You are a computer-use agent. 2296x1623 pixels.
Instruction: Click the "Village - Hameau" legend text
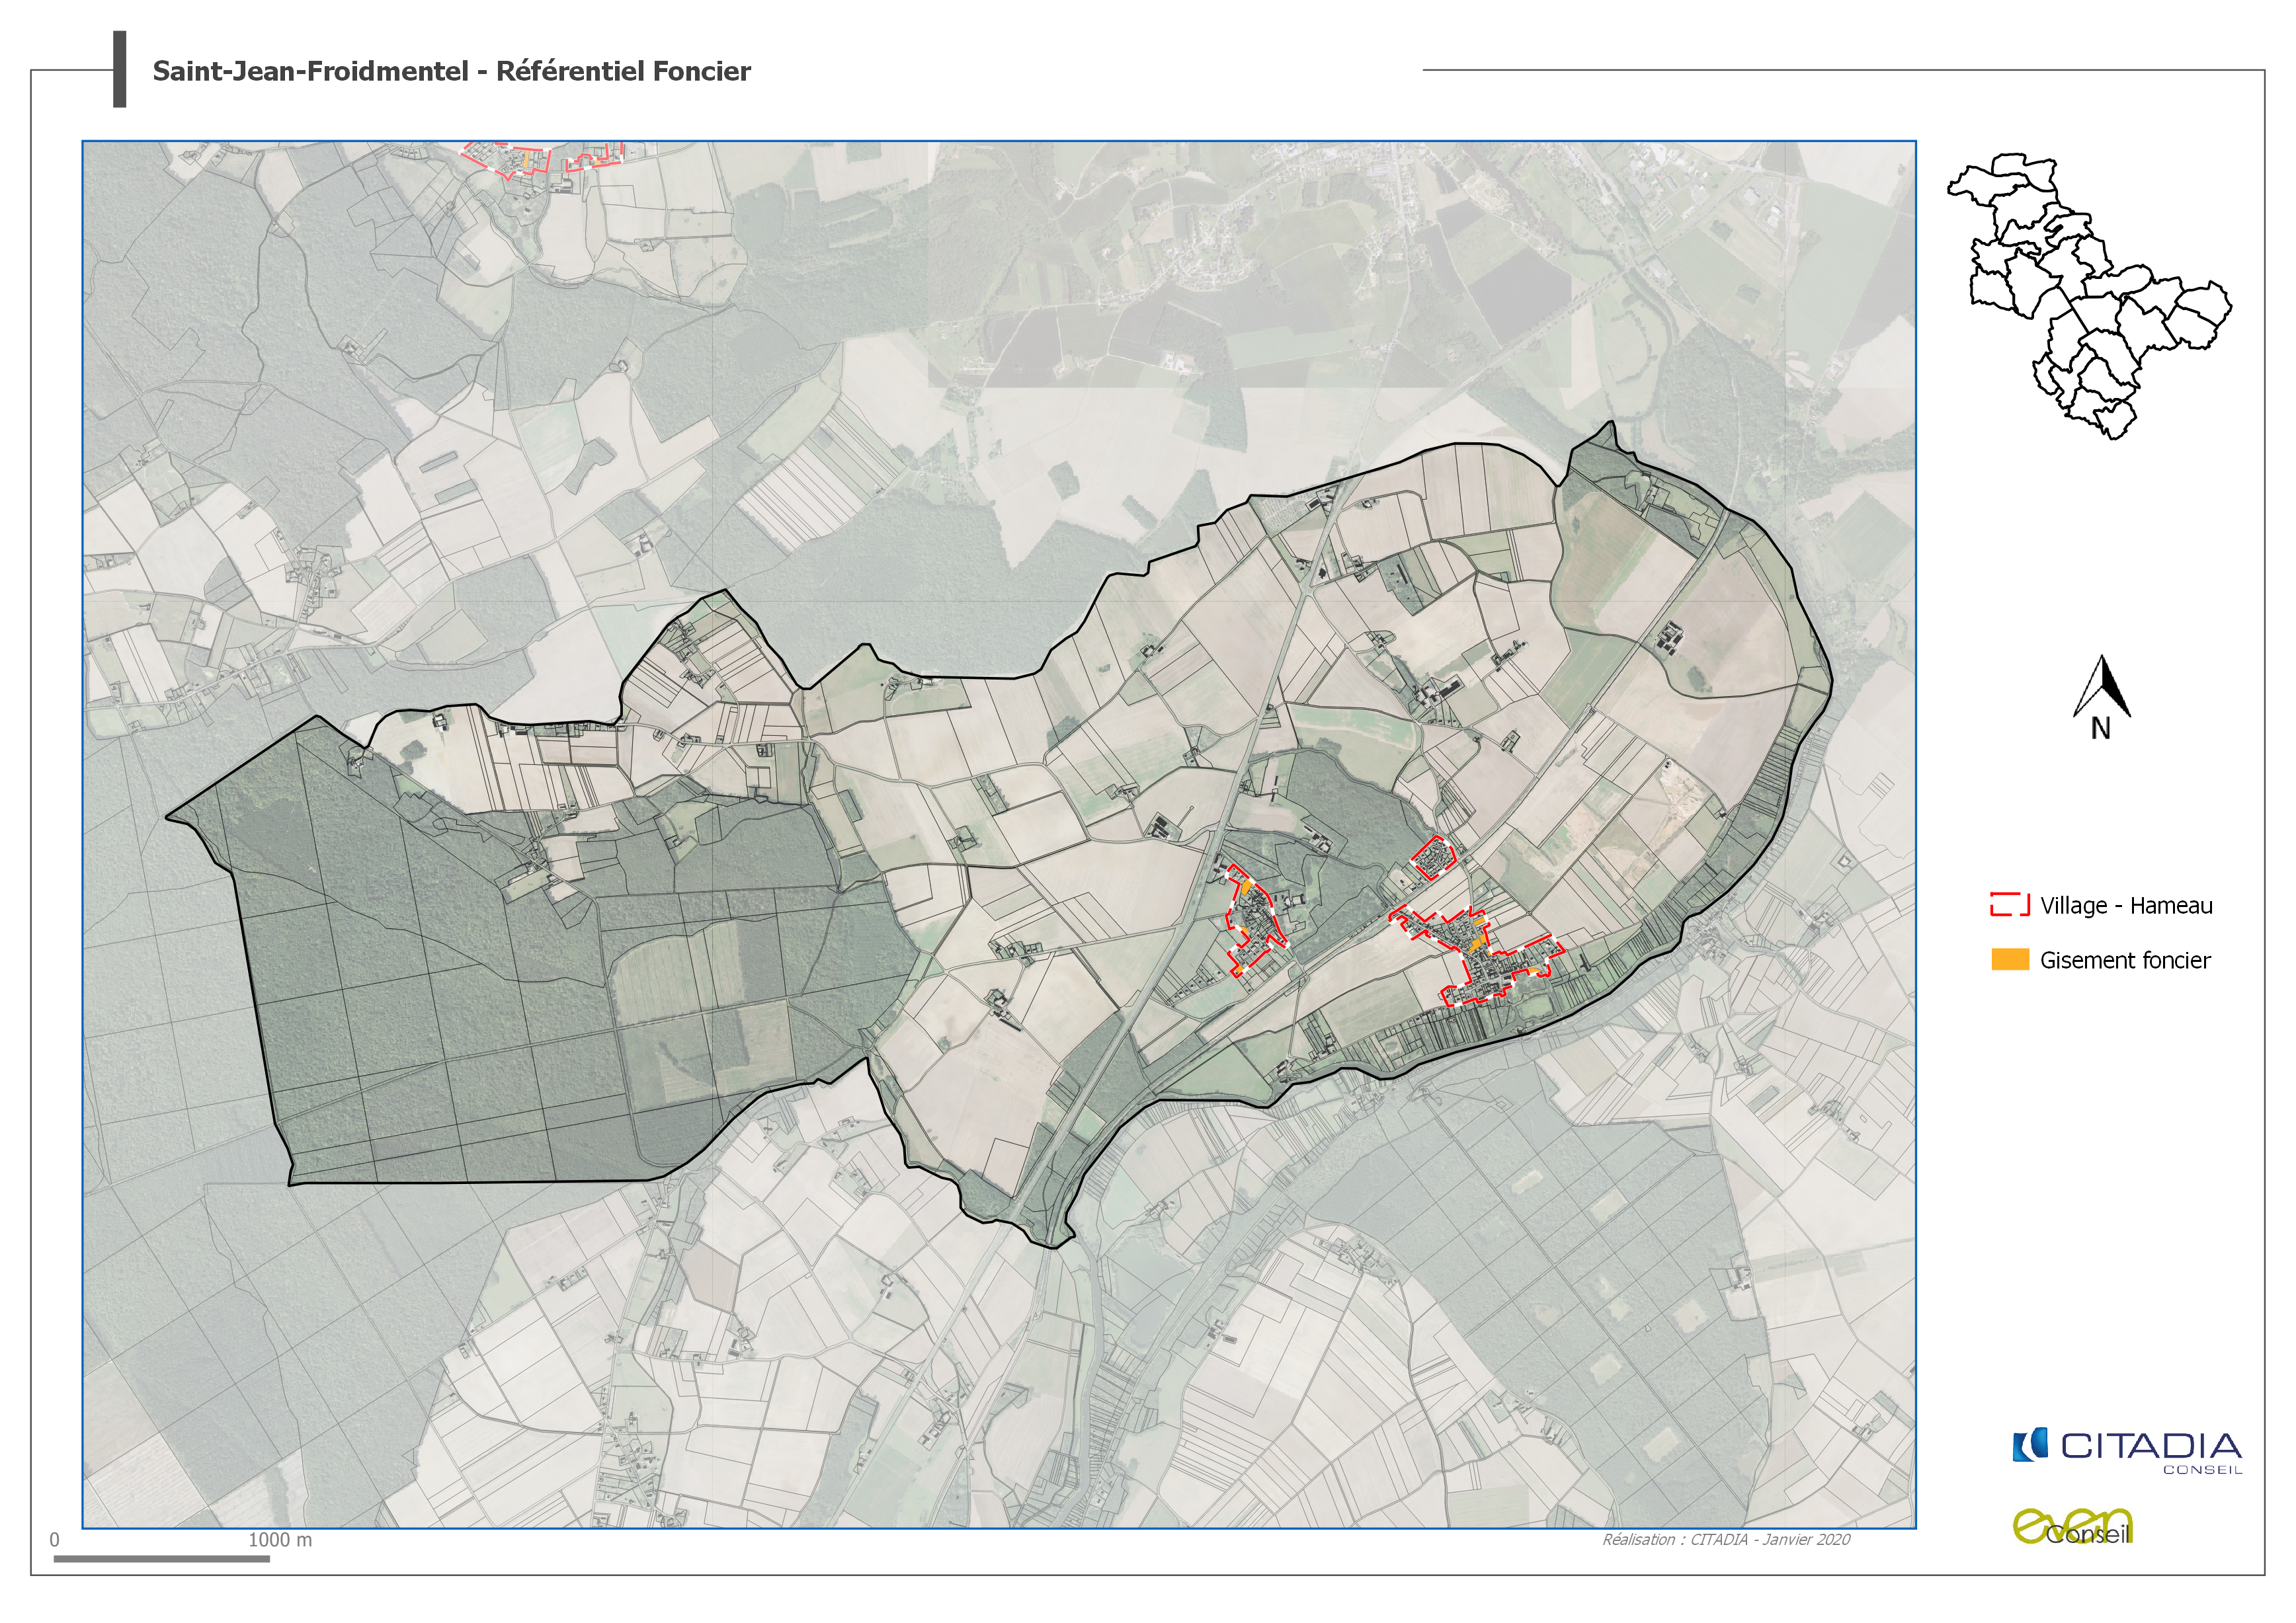(x=2126, y=906)
